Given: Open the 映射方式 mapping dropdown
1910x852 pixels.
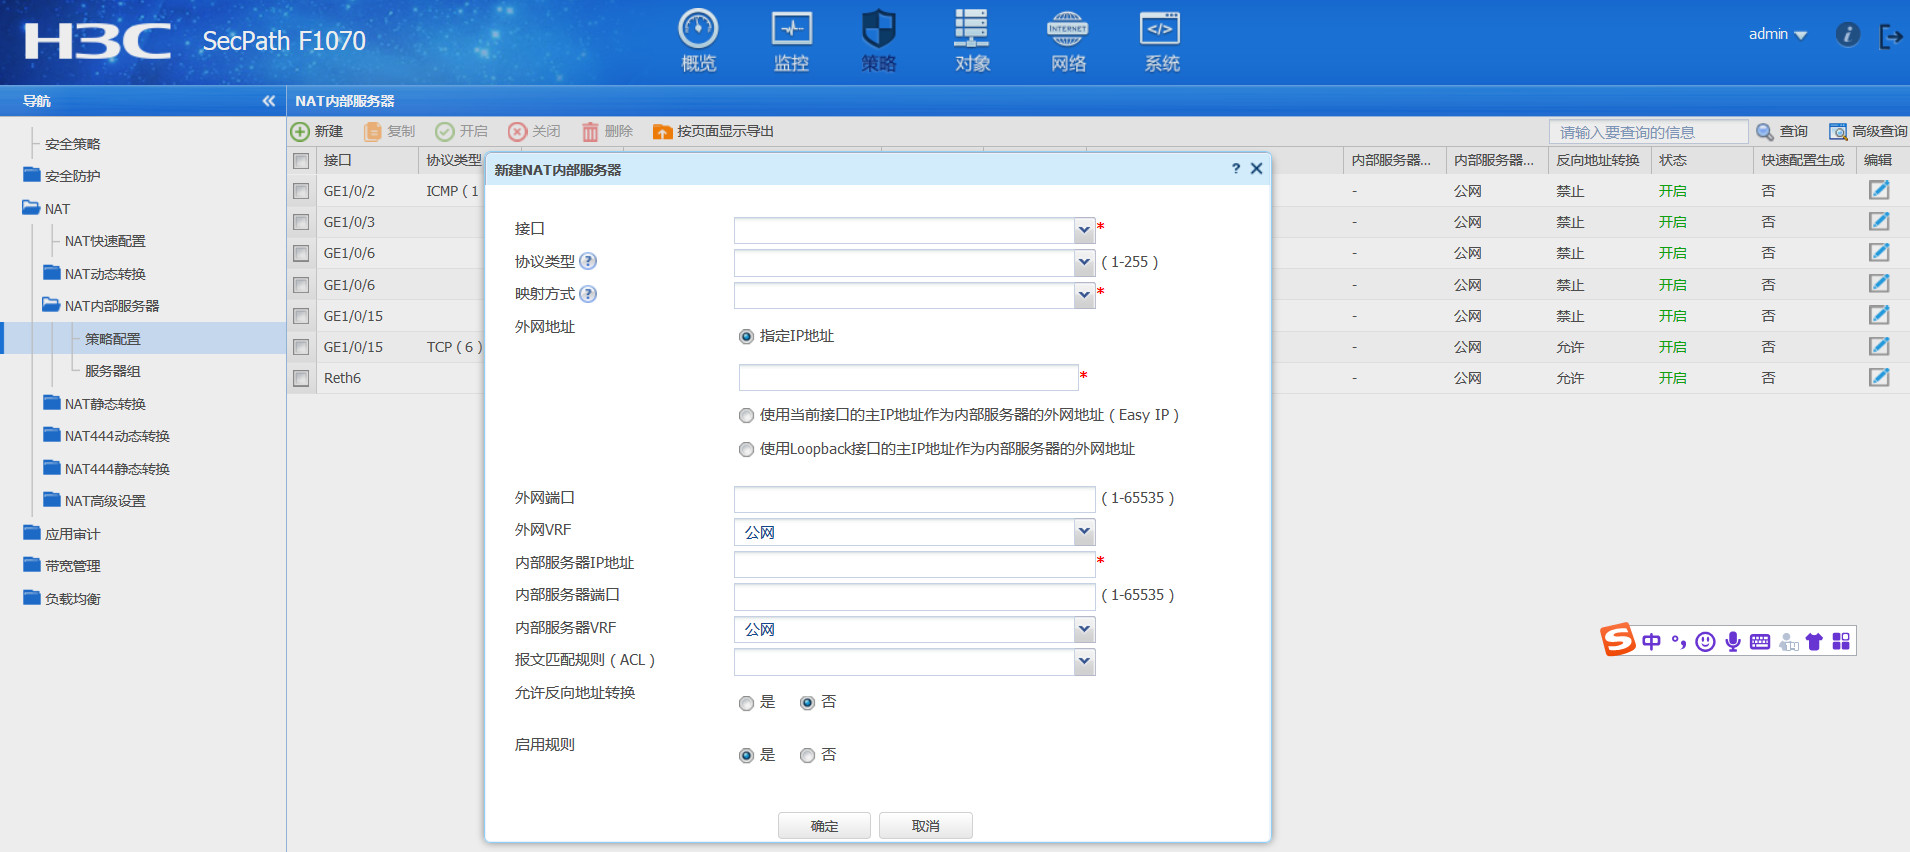Looking at the screenshot, I should click(x=1084, y=295).
